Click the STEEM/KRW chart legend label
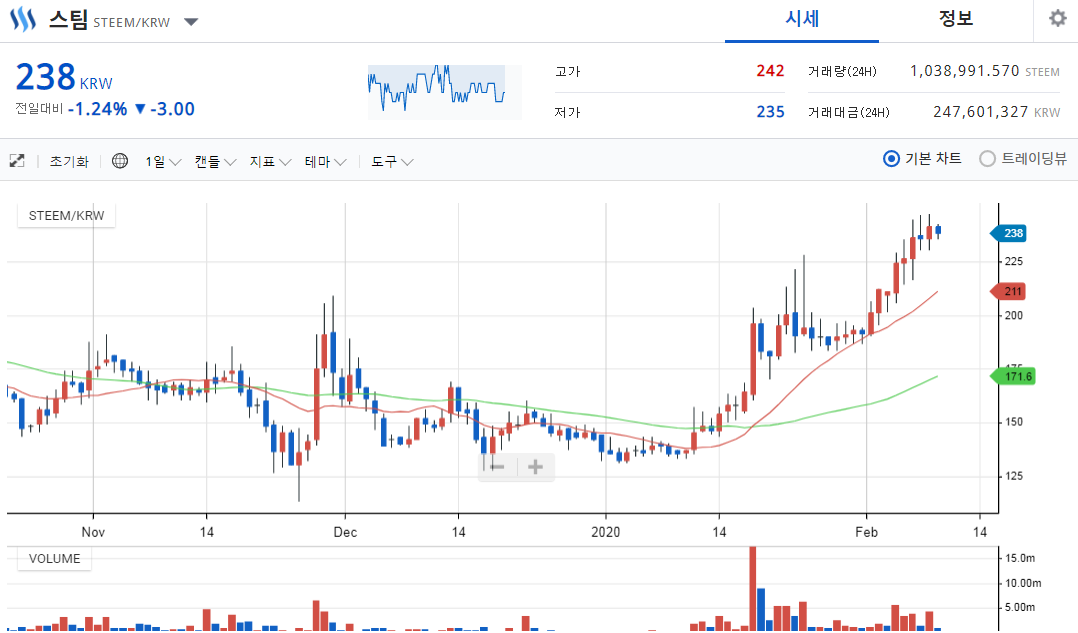Viewport: 1078px width, 633px height. (66, 216)
